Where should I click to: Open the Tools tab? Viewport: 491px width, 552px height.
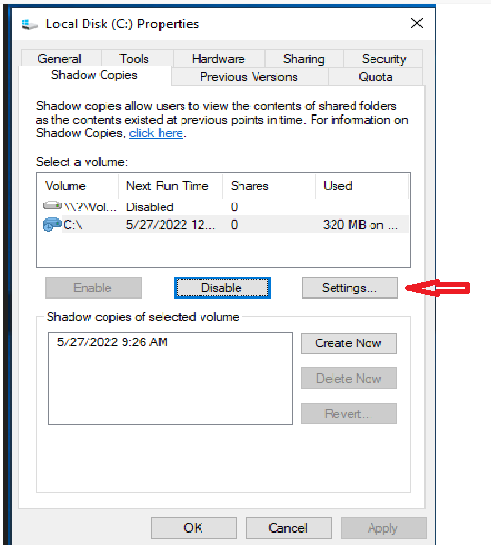point(134,58)
